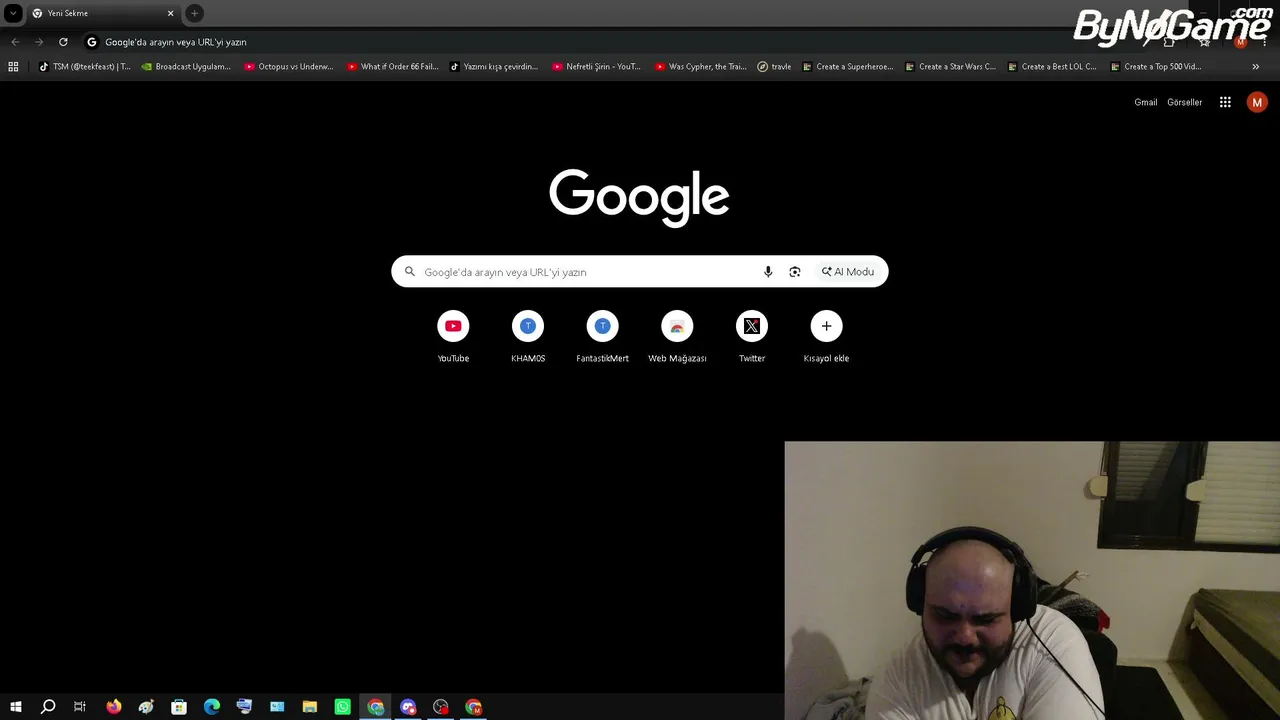
Task: Open the Create a Star Wars C... bookmark
Action: point(950,67)
